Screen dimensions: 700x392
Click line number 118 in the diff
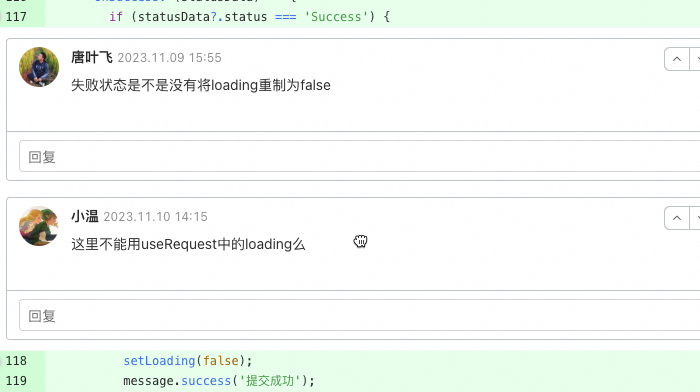(x=17, y=361)
